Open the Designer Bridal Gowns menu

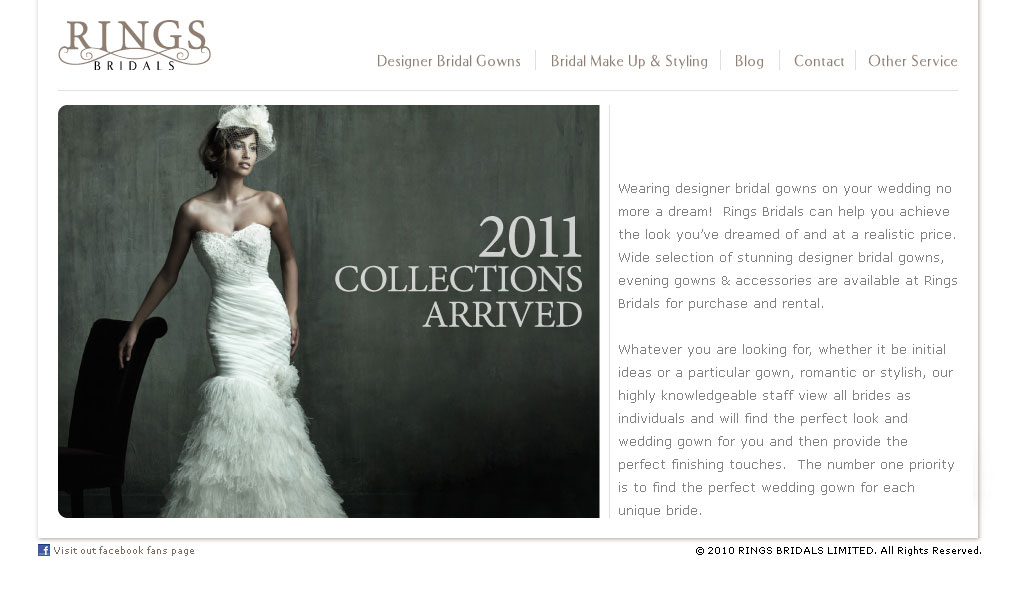click(448, 61)
